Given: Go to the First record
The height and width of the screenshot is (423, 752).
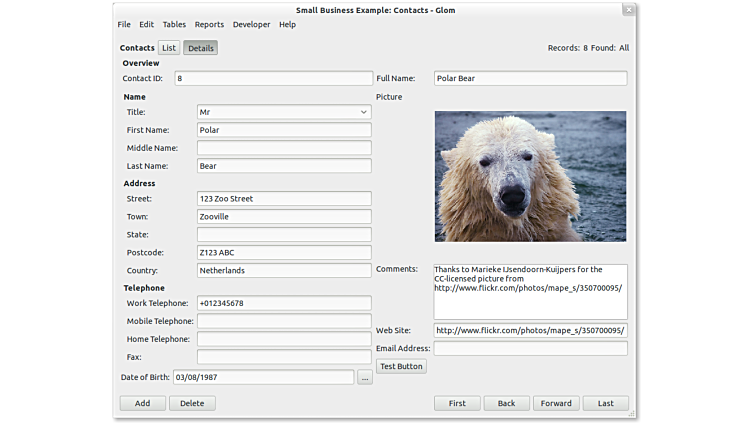Looking at the screenshot, I should [x=457, y=403].
